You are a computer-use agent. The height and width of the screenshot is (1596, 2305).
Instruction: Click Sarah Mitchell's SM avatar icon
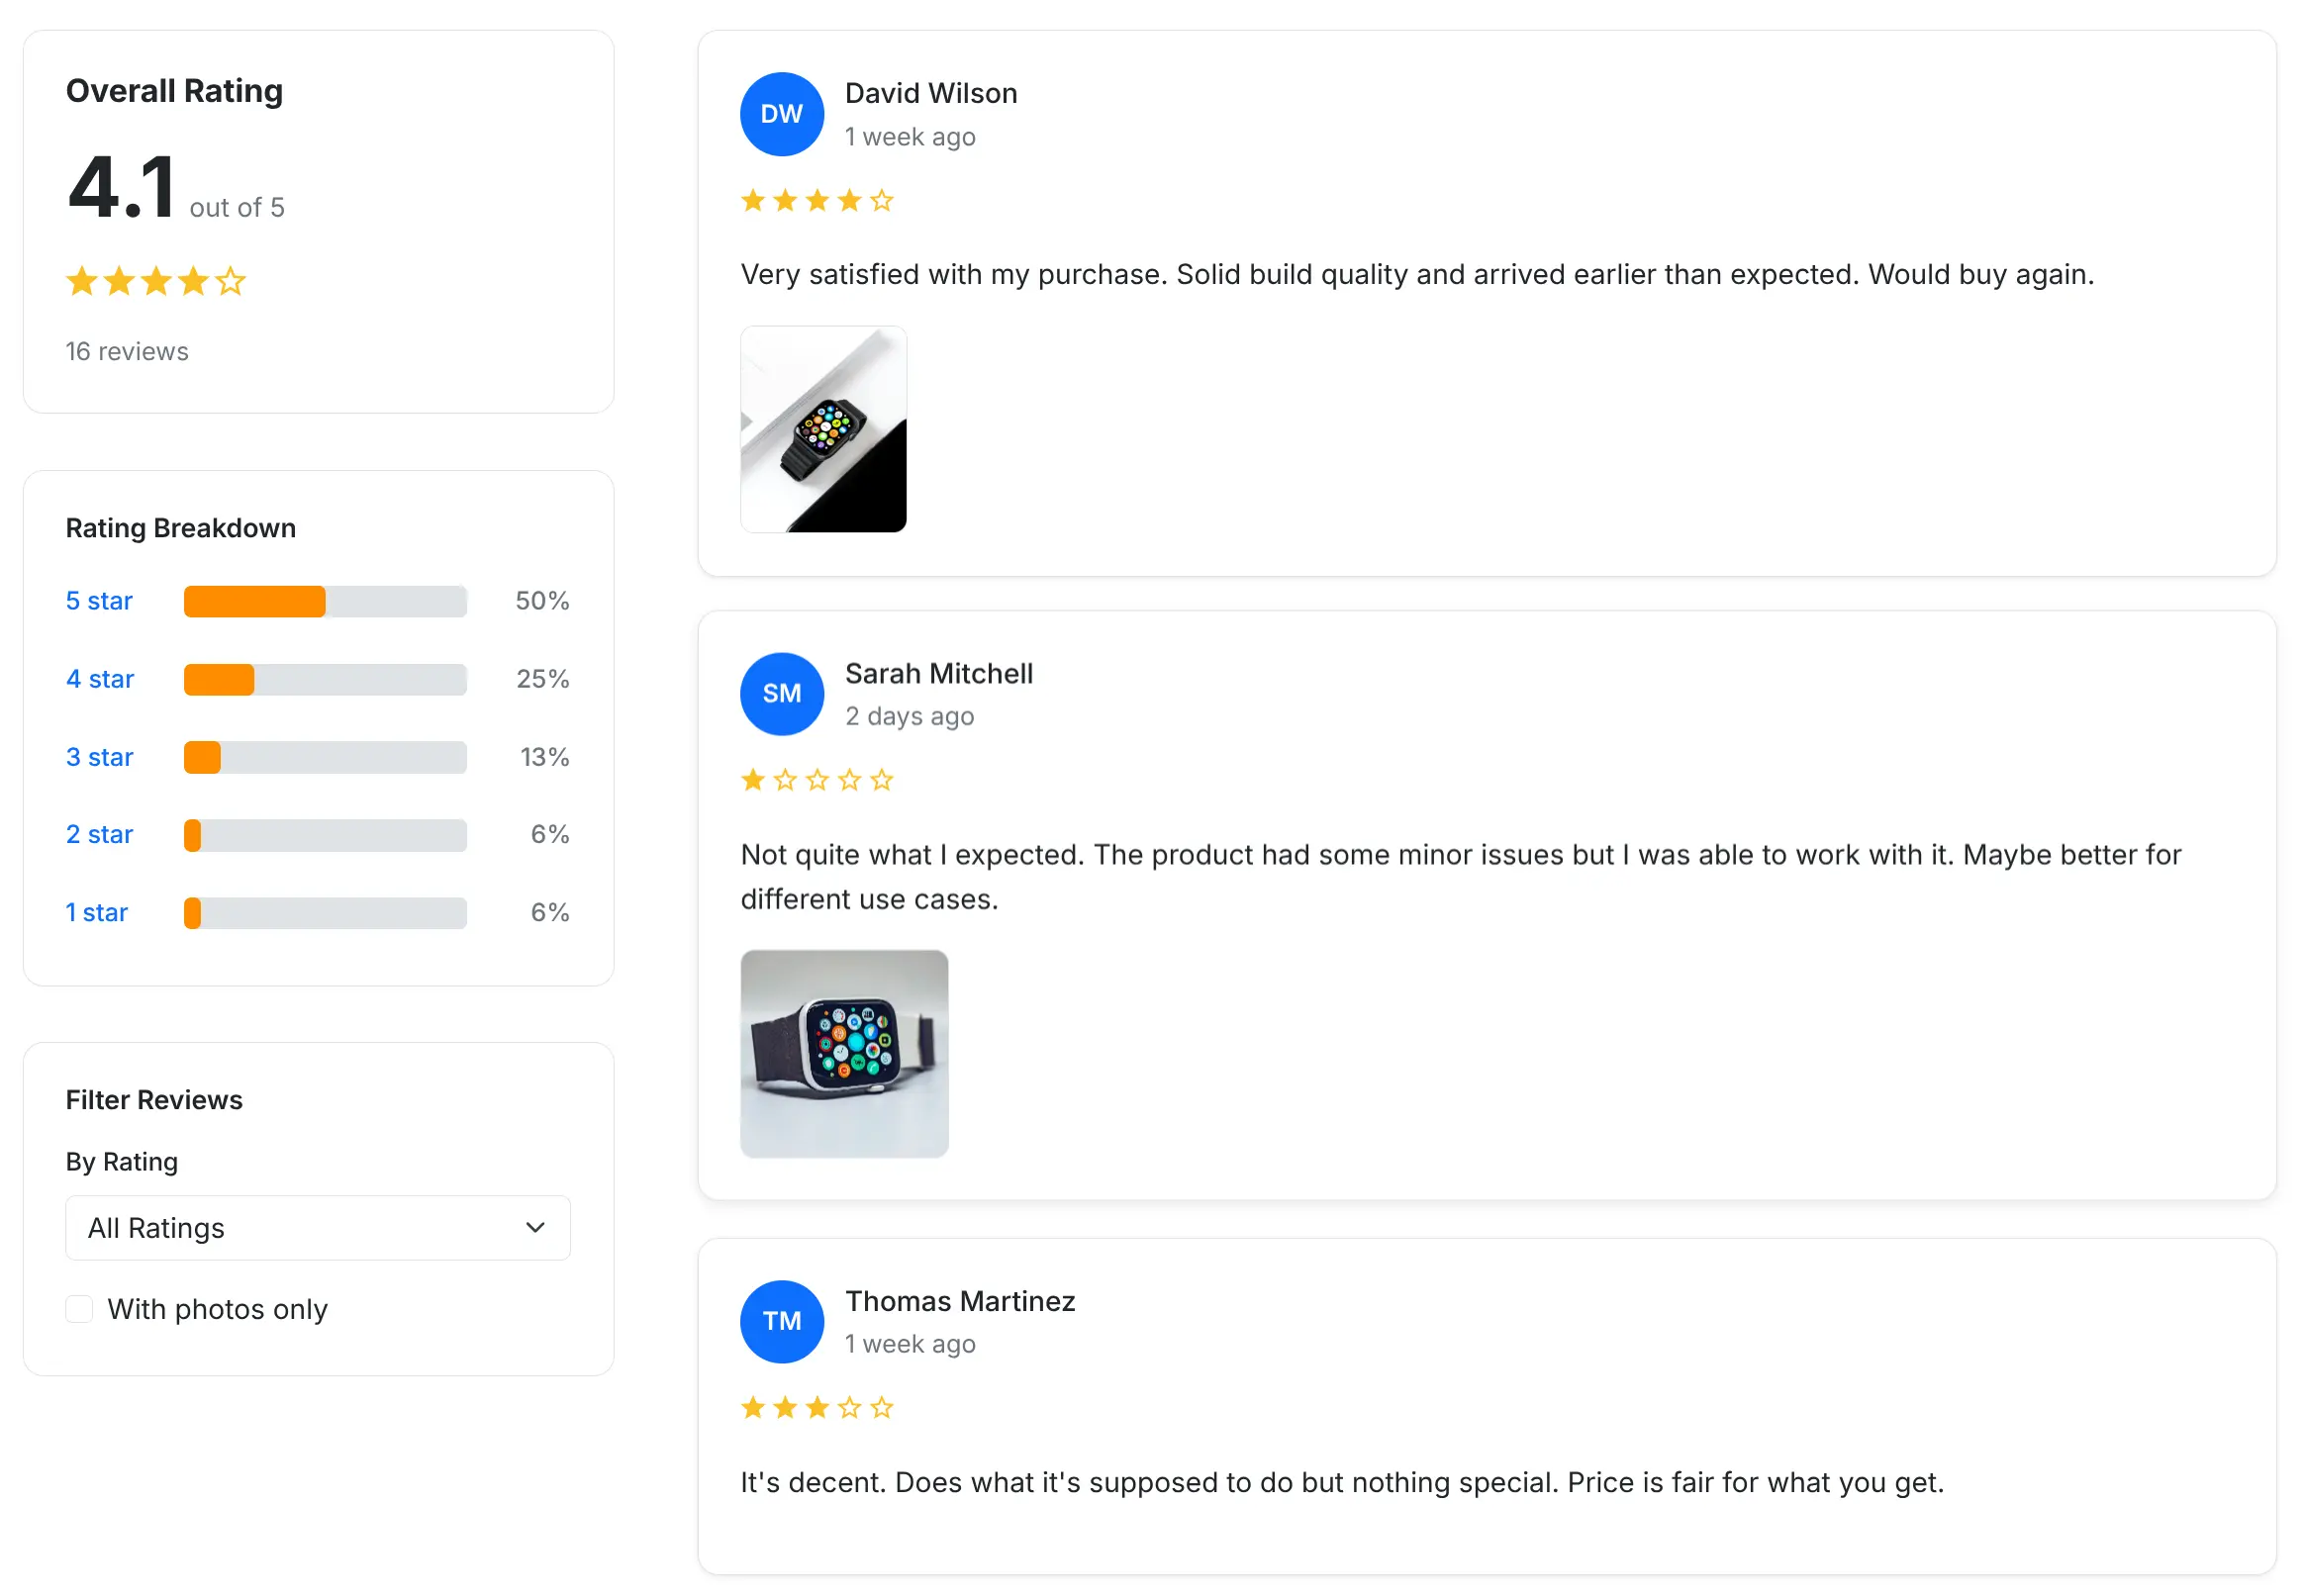(x=781, y=694)
